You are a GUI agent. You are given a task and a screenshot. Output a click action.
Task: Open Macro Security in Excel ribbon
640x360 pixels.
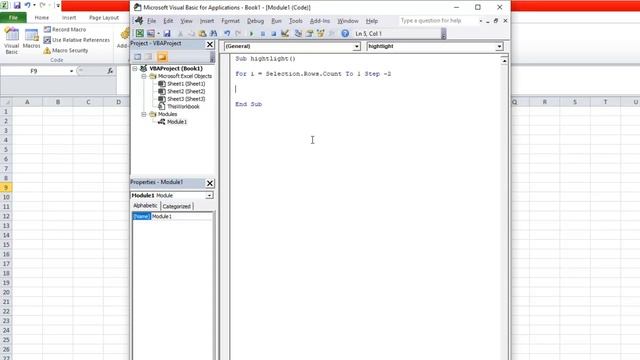coord(66,50)
